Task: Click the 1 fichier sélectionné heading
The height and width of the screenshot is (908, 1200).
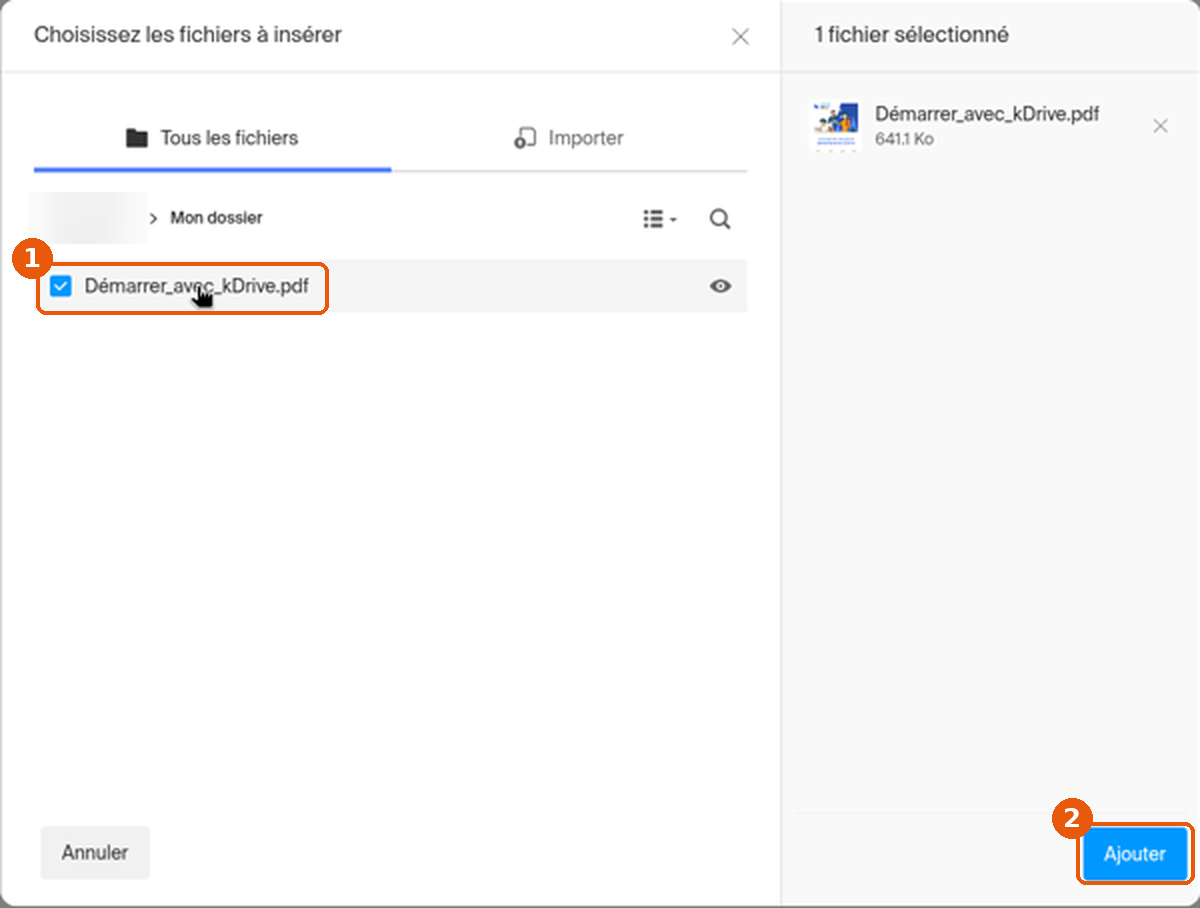Action: pos(911,35)
